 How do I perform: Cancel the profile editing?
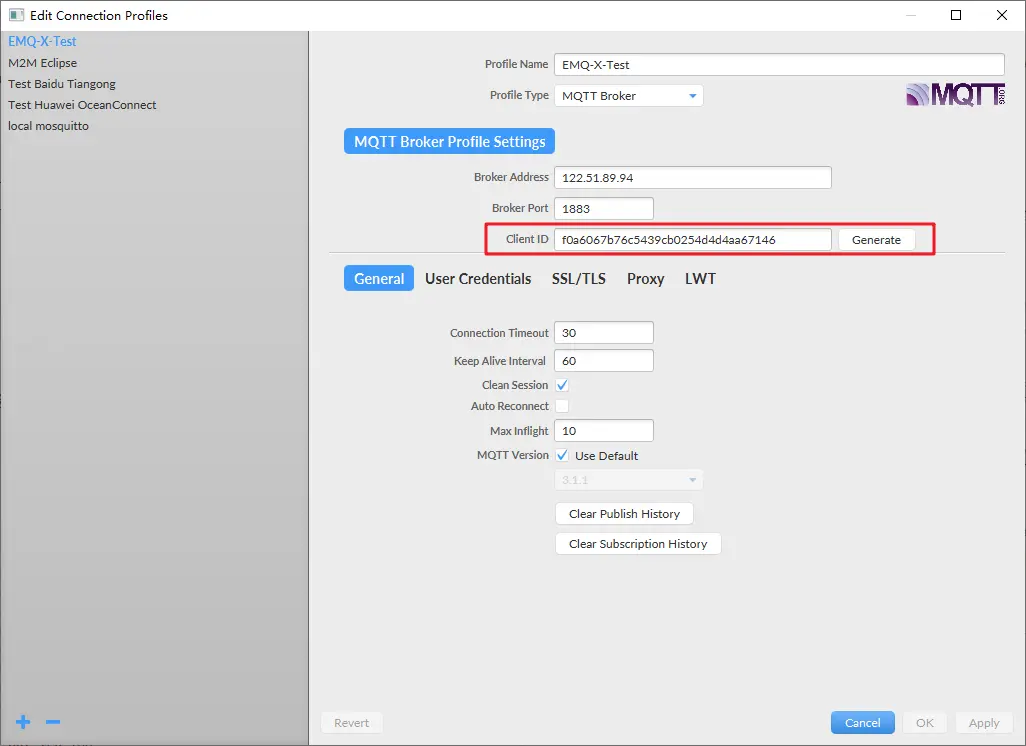click(862, 722)
